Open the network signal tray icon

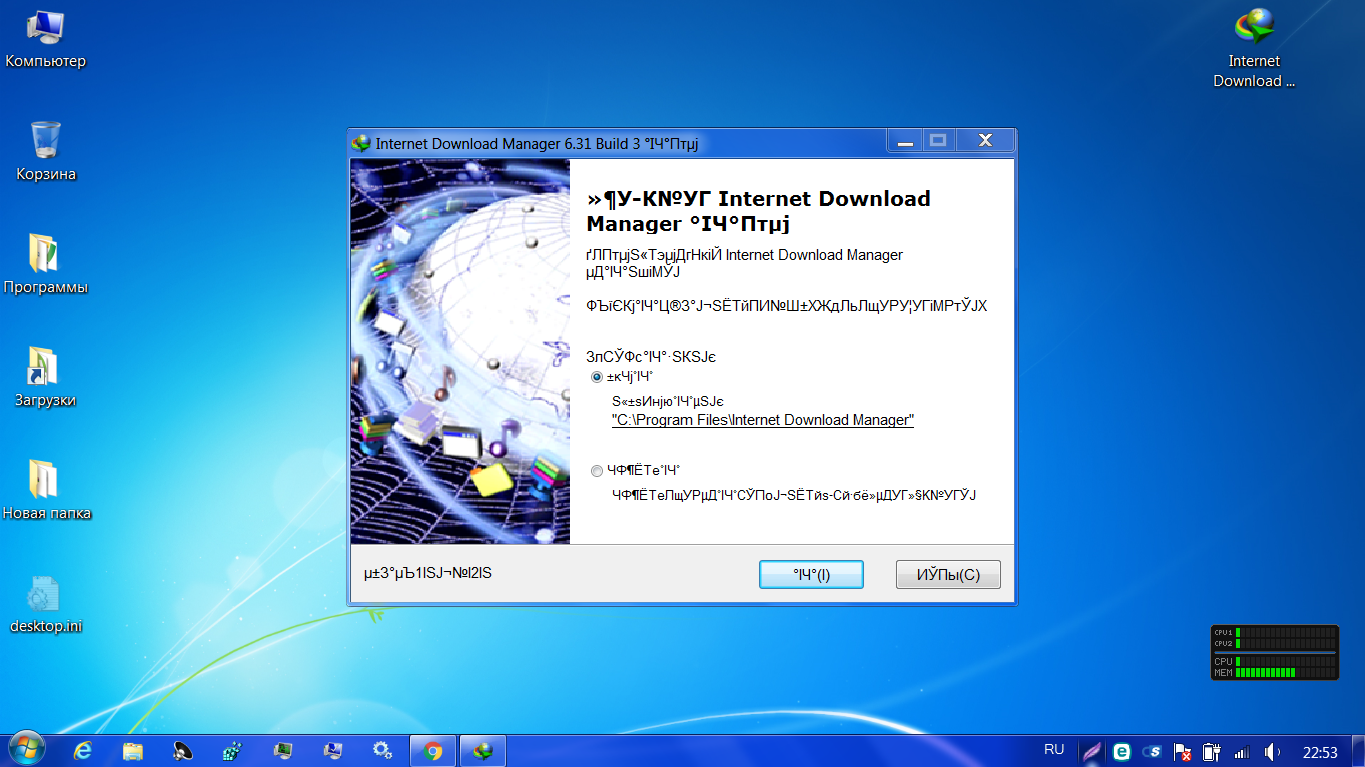tap(1242, 751)
